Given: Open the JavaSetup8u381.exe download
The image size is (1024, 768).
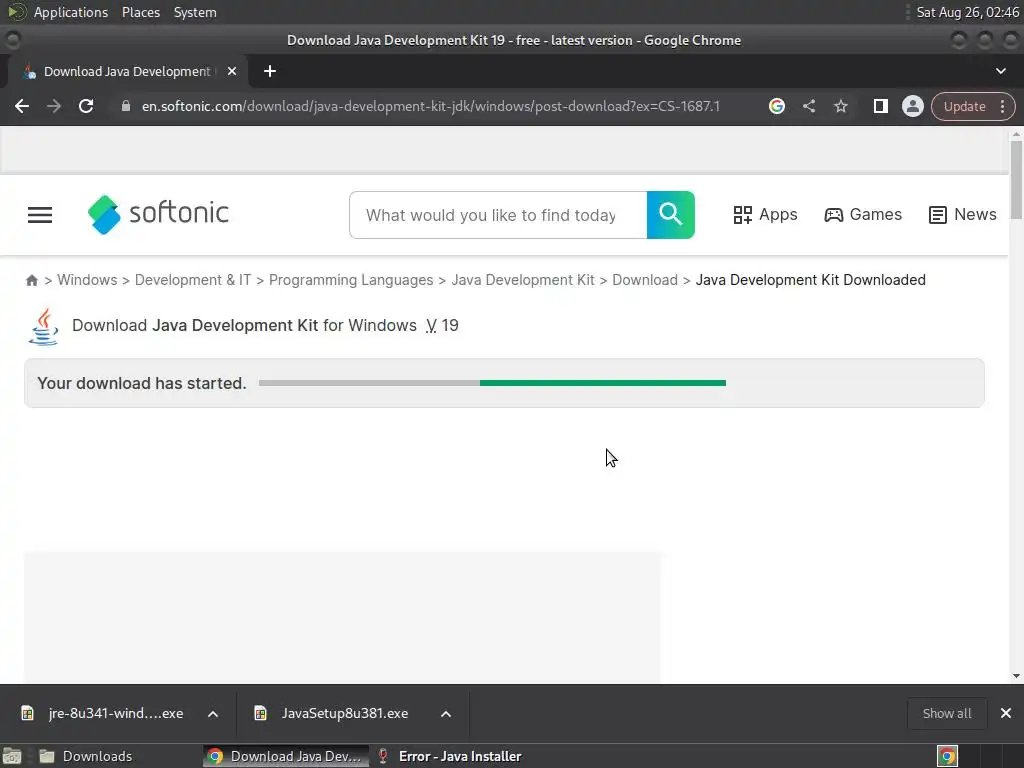Looking at the screenshot, I should pos(333,713).
